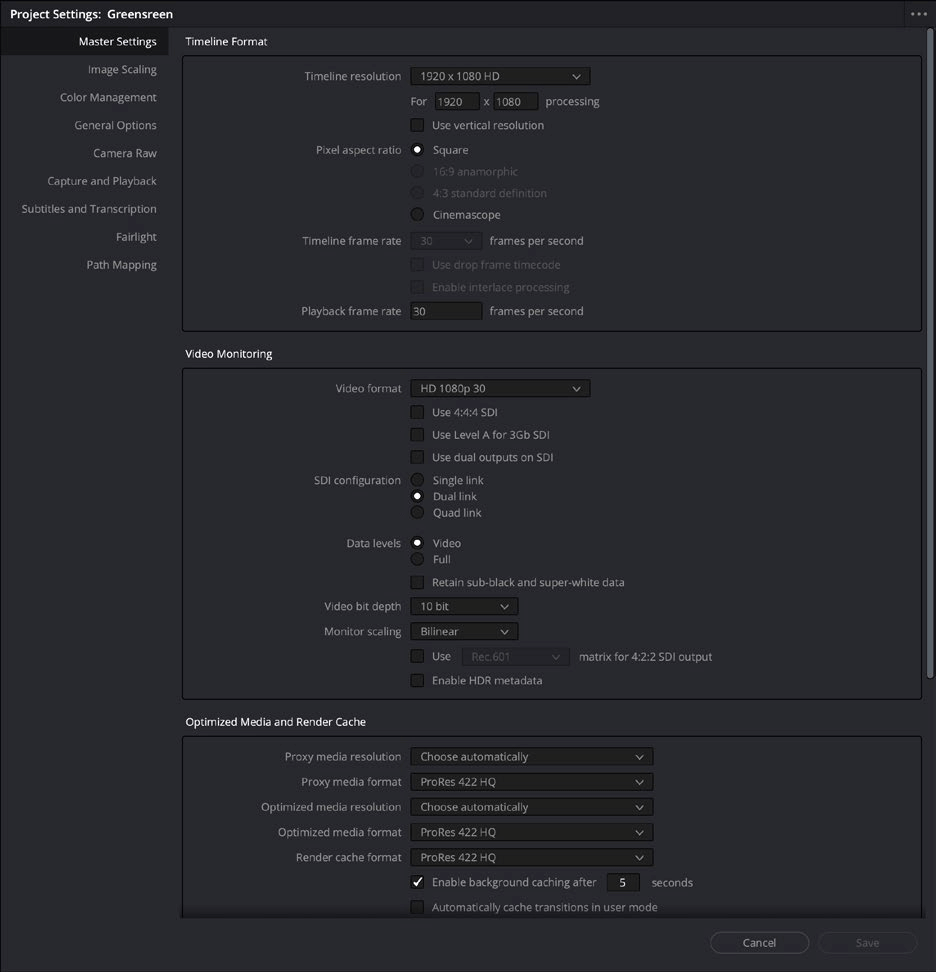This screenshot has height=972, width=936.
Task: Enable HDR metadata
Action: point(417,679)
